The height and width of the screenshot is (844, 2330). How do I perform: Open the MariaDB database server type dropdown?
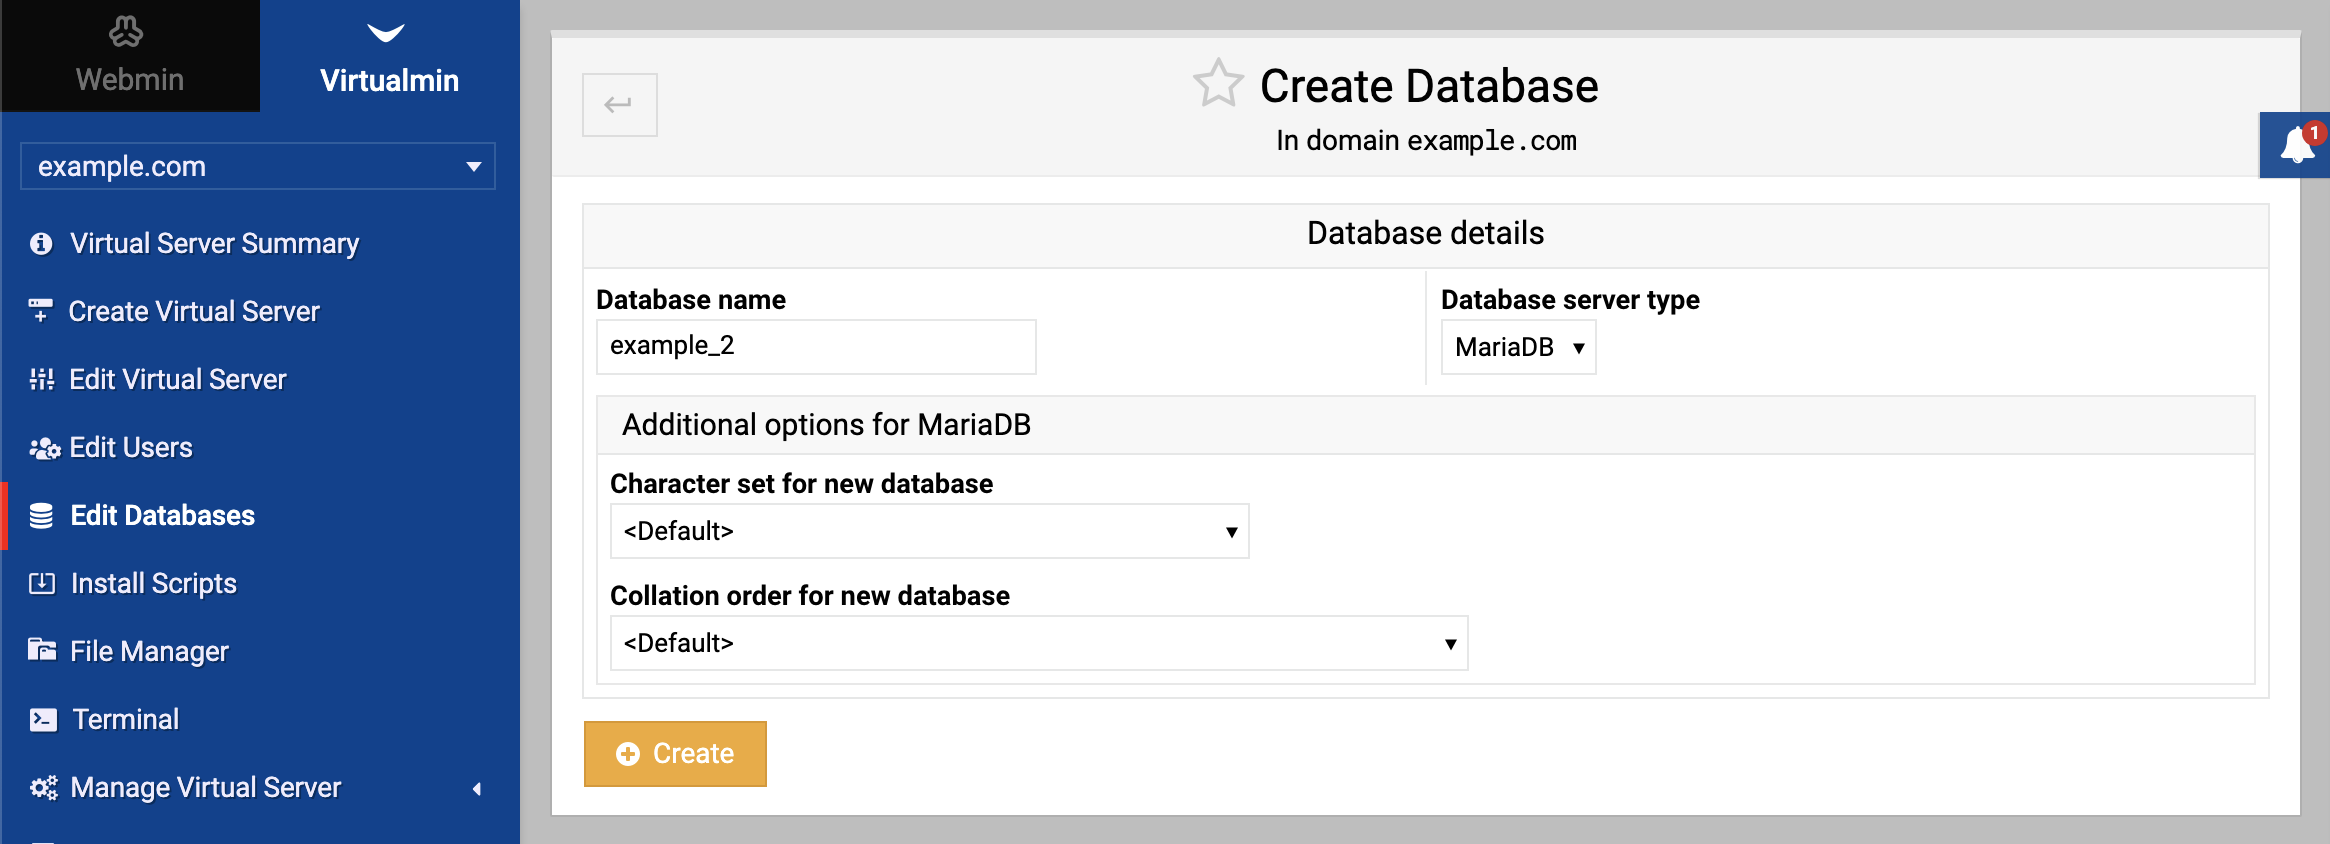(x=1518, y=347)
